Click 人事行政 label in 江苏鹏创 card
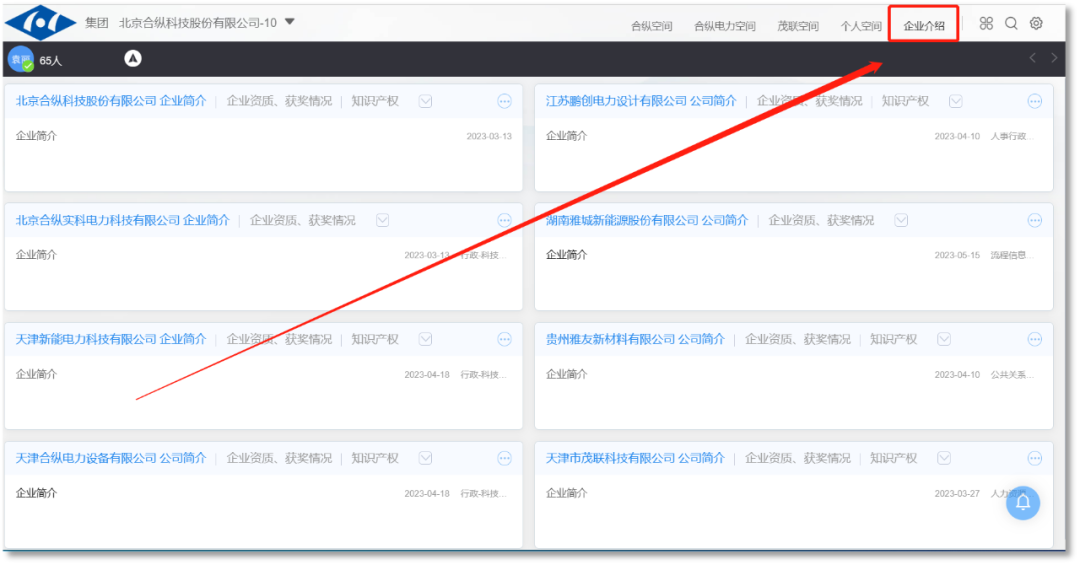This screenshot has height=565, width=1080. [1012, 136]
